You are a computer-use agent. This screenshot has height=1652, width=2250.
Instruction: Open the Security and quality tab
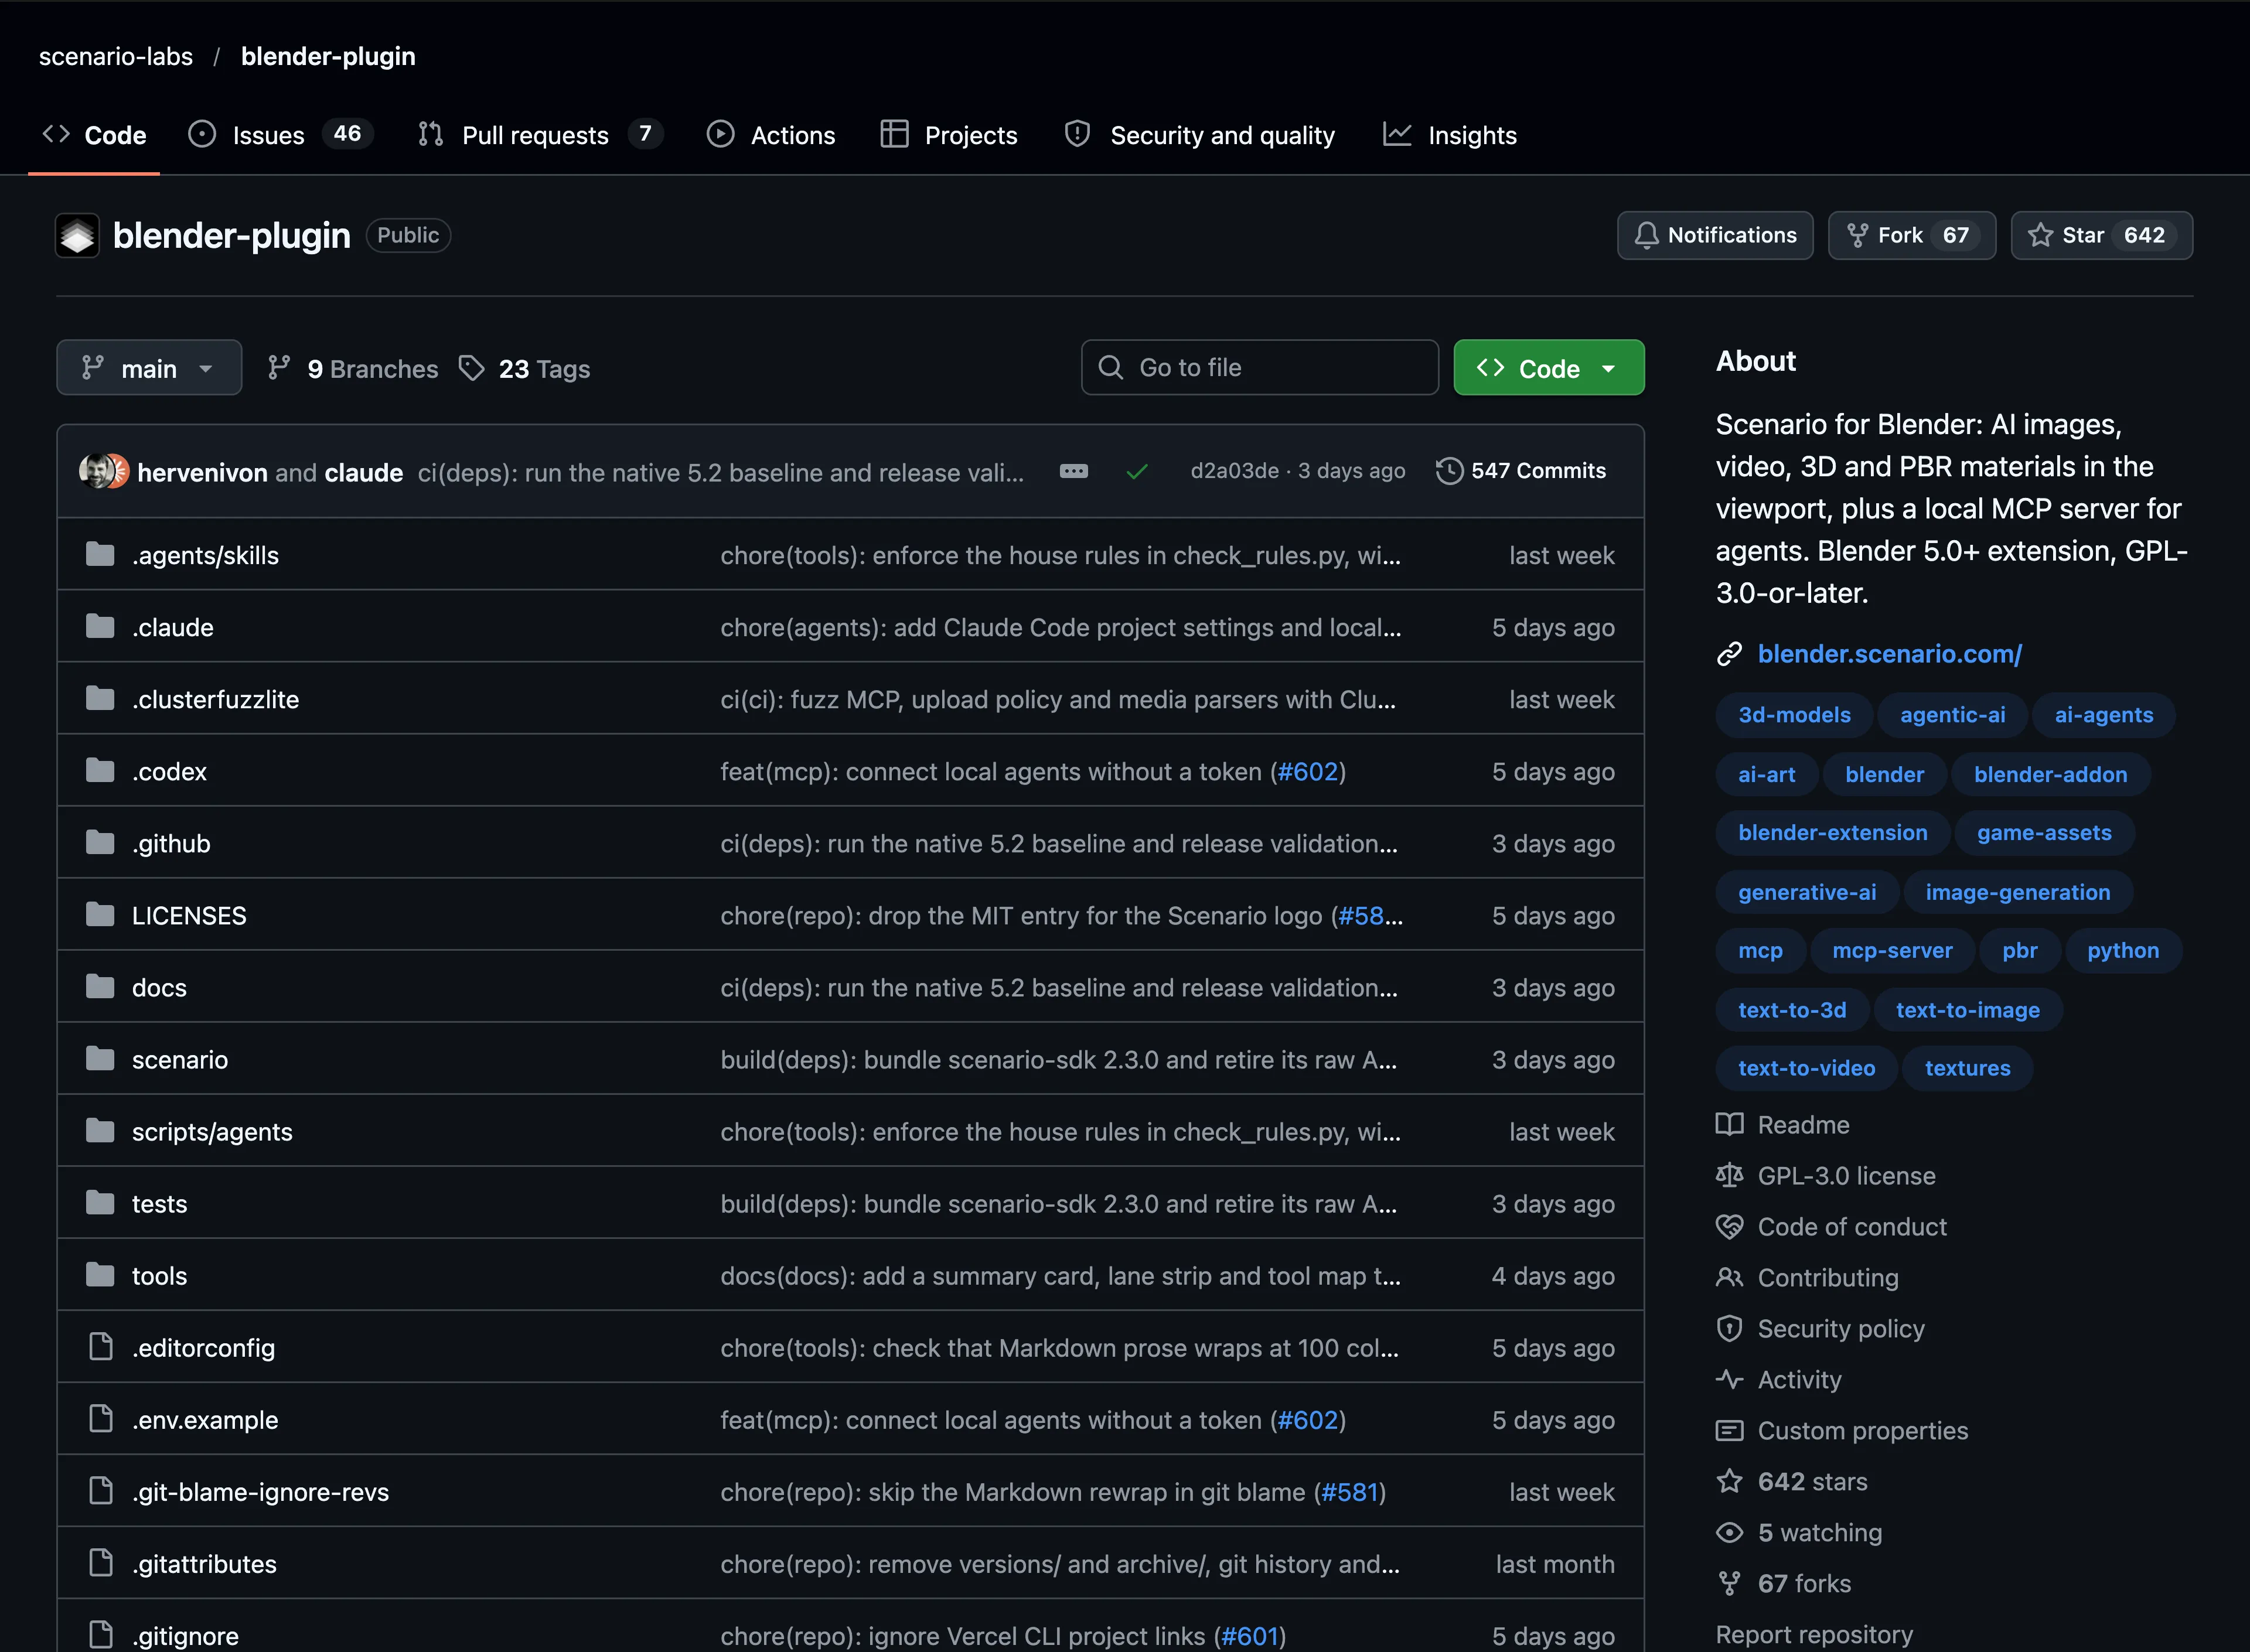(x=1200, y=135)
